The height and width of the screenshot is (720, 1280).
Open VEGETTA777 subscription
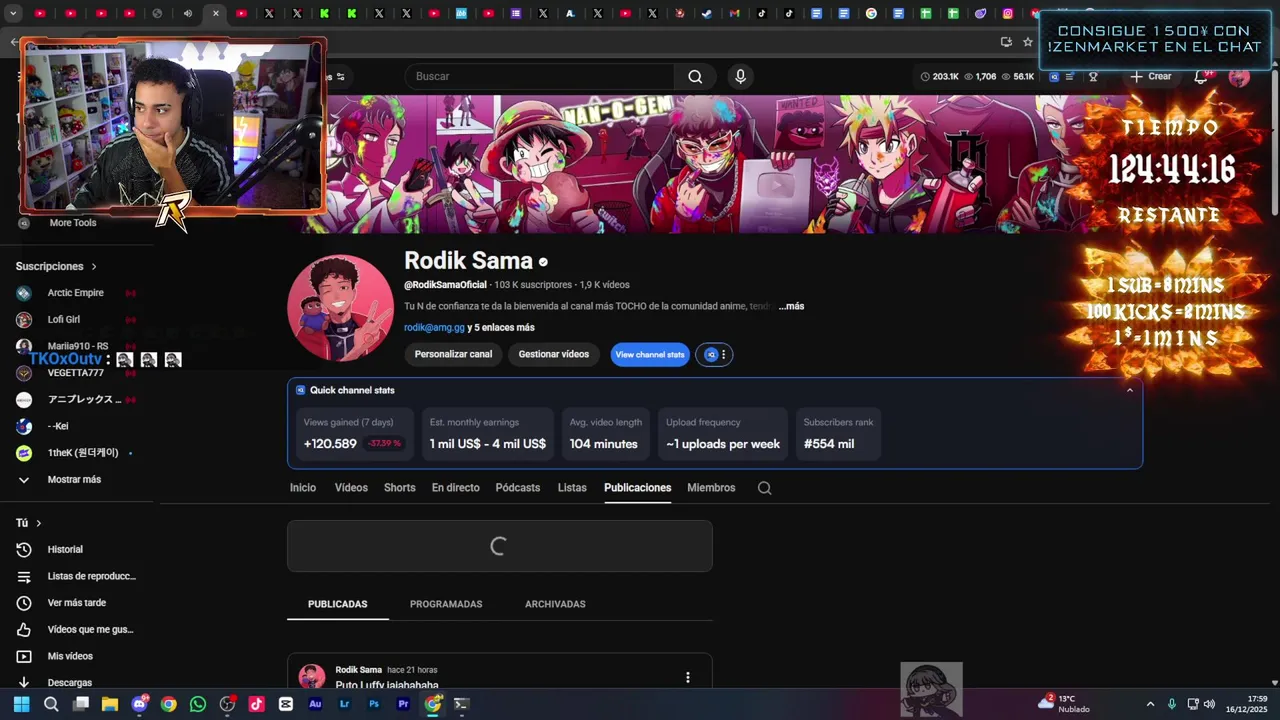click(77, 373)
